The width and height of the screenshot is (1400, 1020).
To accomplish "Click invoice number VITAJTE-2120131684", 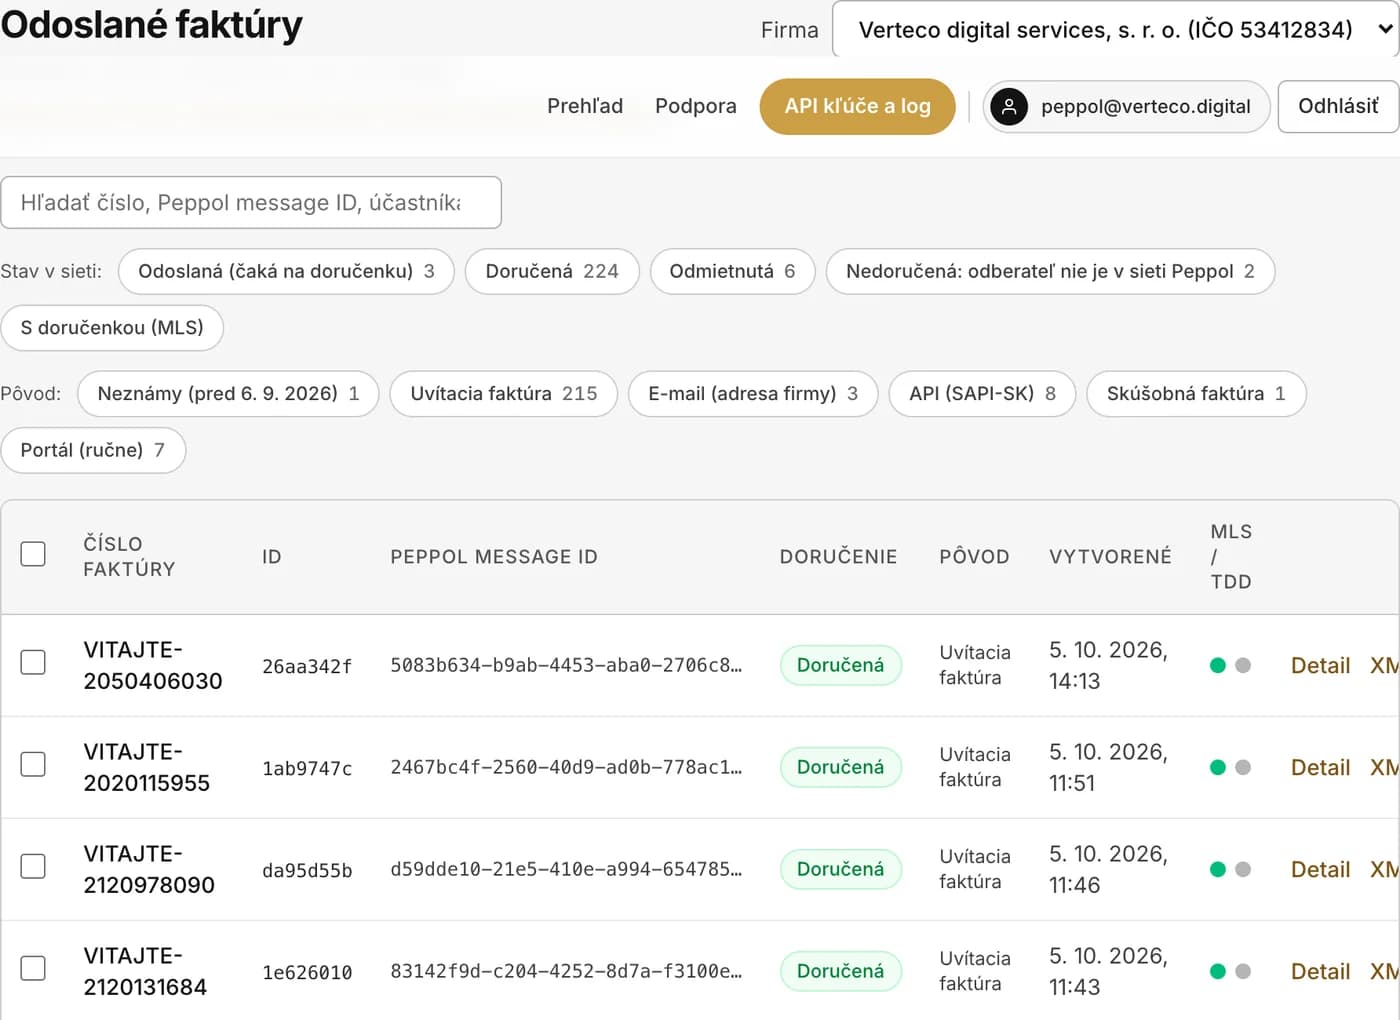I will [145, 971].
